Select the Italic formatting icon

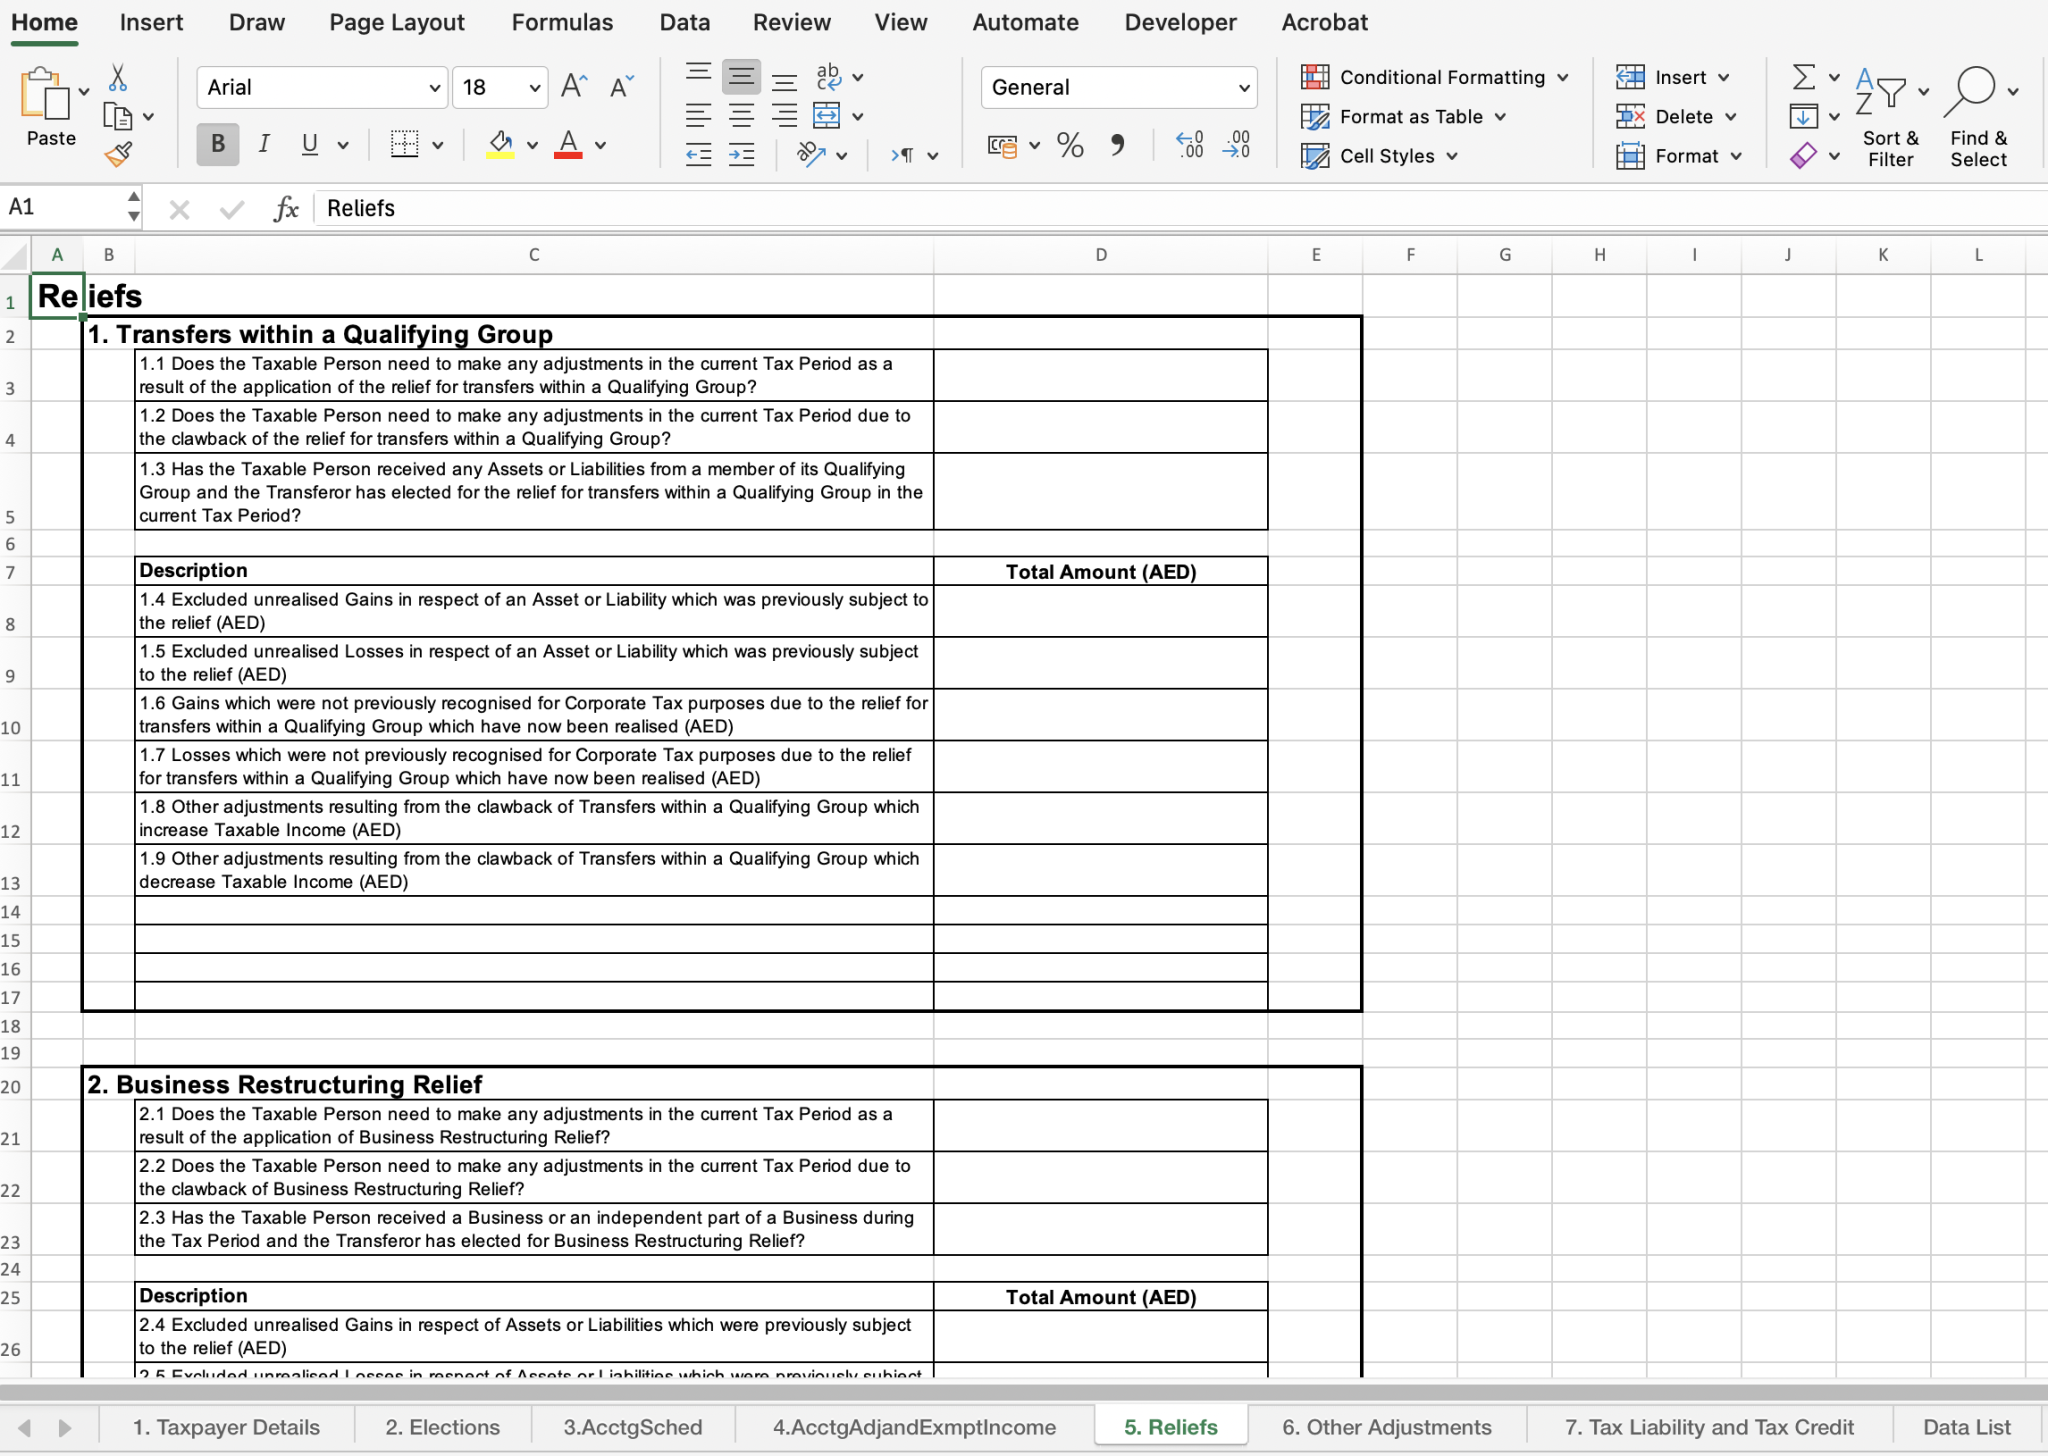click(x=264, y=143)
